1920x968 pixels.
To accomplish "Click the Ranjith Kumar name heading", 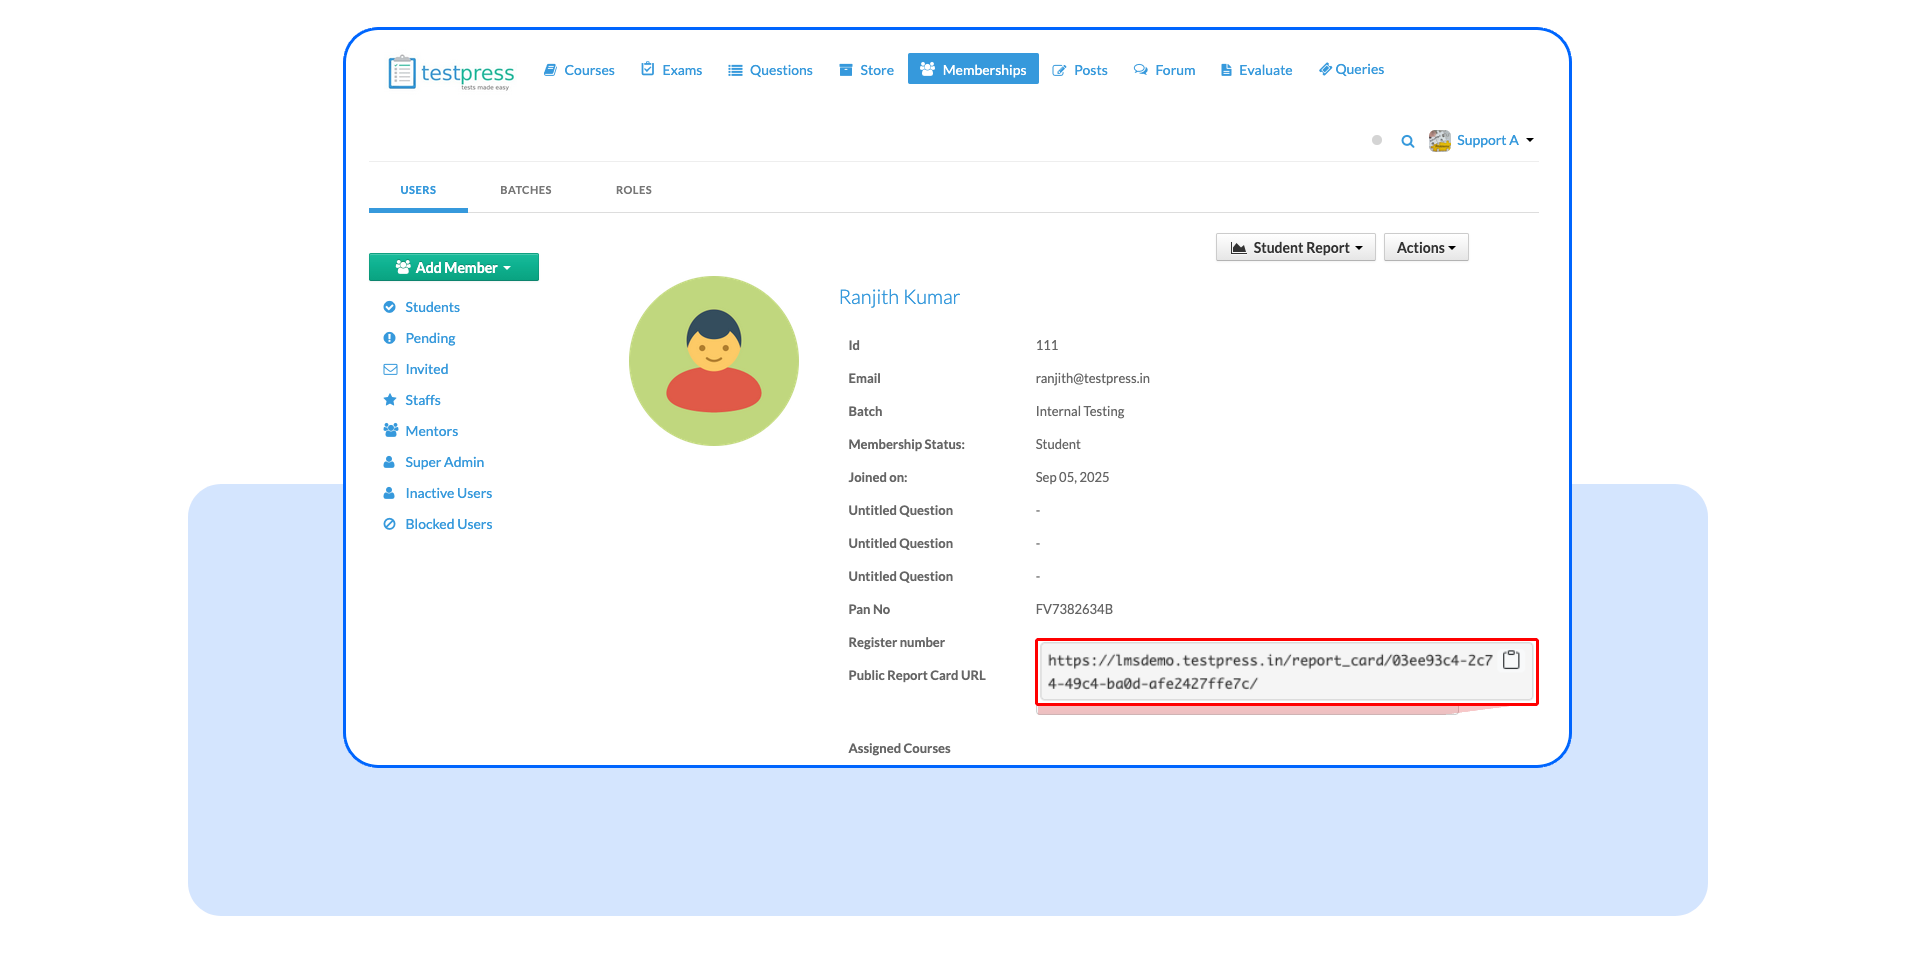I will pyautogui.click(x=899, y=297).
